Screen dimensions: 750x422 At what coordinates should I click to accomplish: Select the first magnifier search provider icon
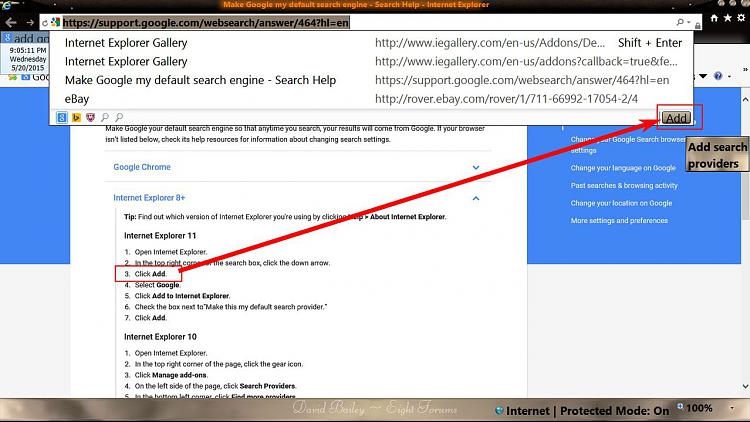coord(105,117)
